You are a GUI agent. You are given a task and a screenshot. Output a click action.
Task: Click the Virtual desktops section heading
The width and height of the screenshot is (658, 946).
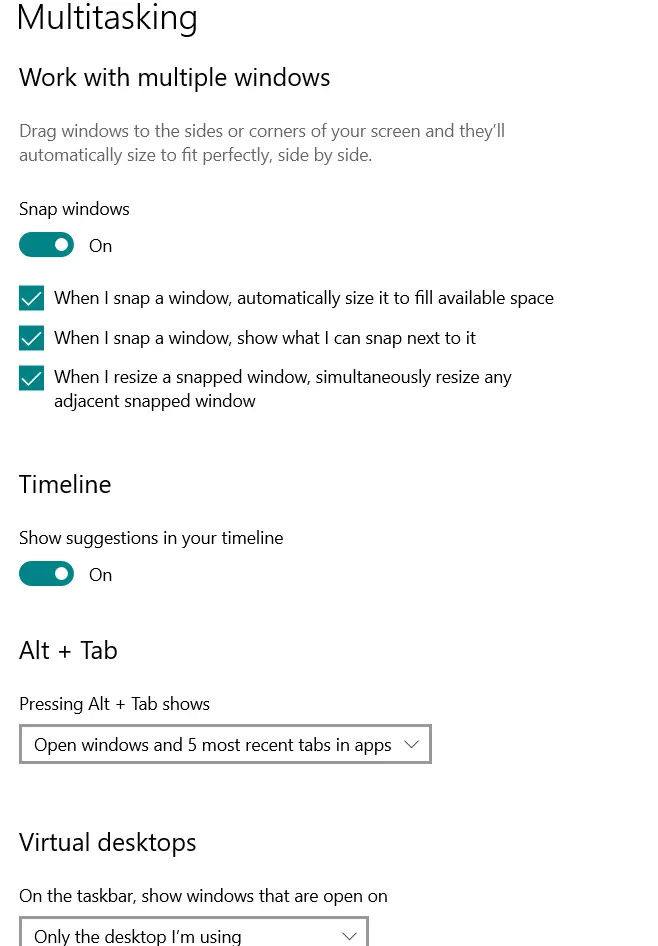coord(107,842)
